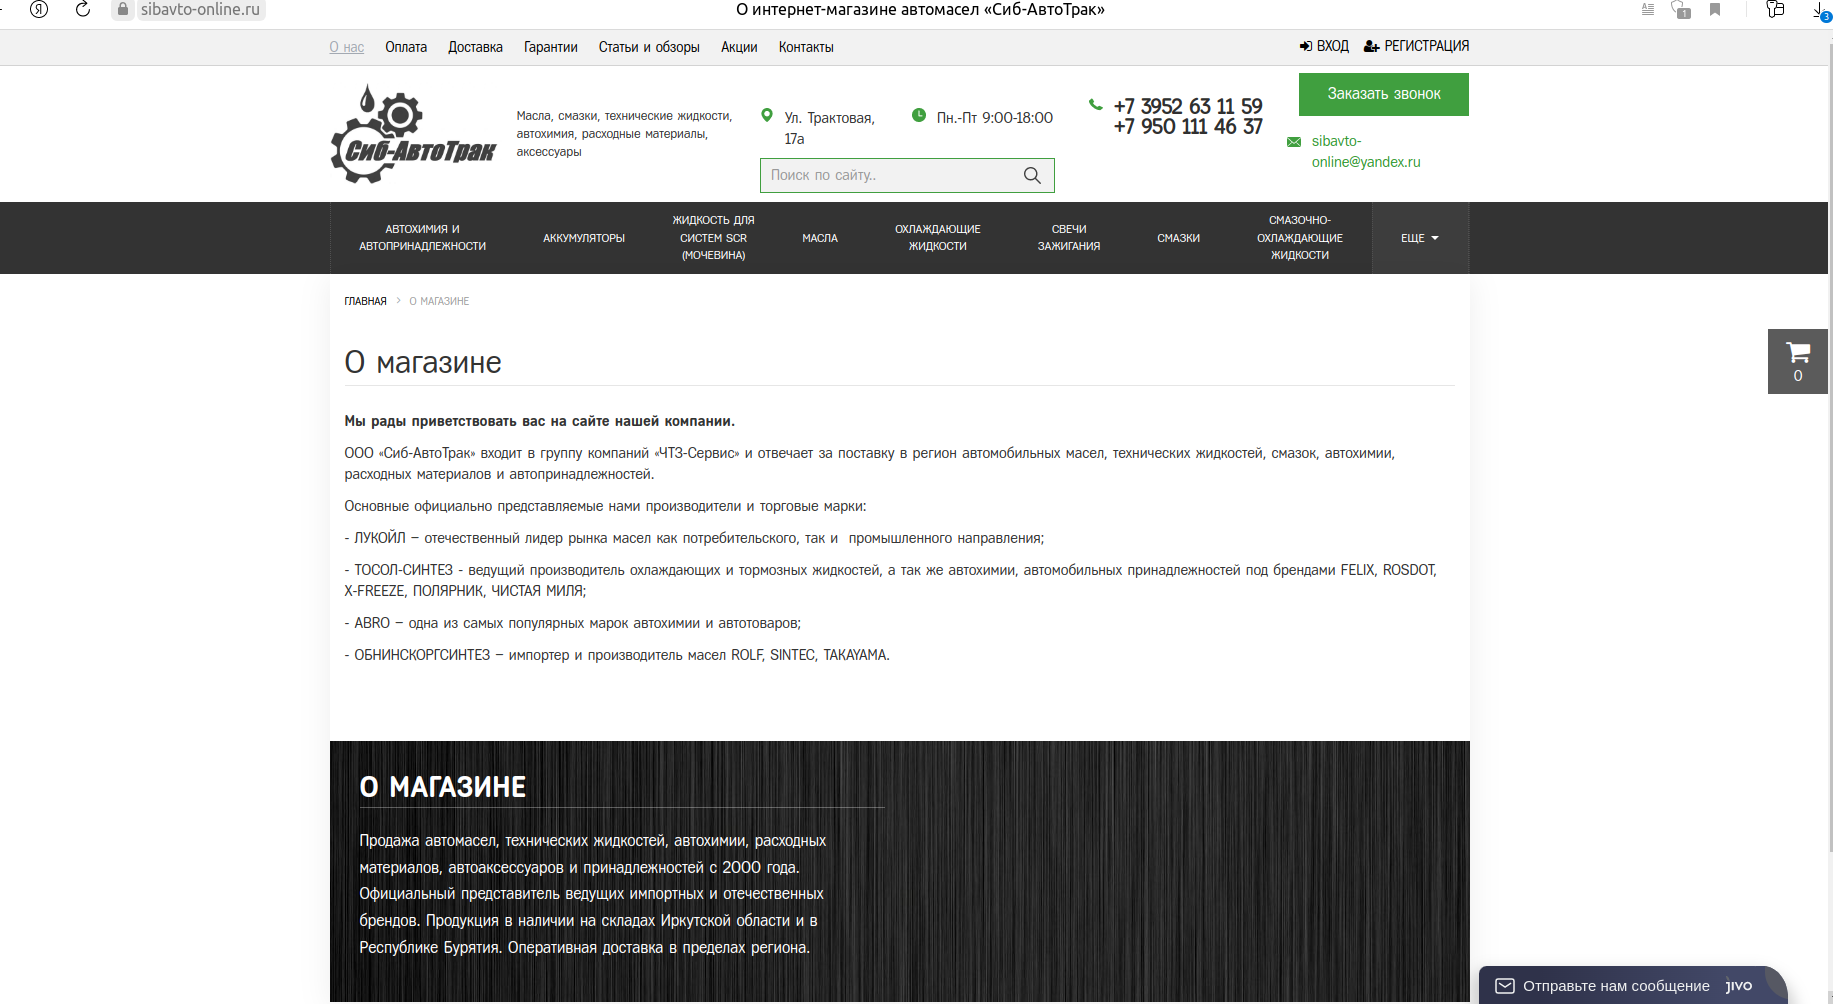This screenshot has width=1833, height=1004.
Task: Open the Акции page
Action: (739, 47)
